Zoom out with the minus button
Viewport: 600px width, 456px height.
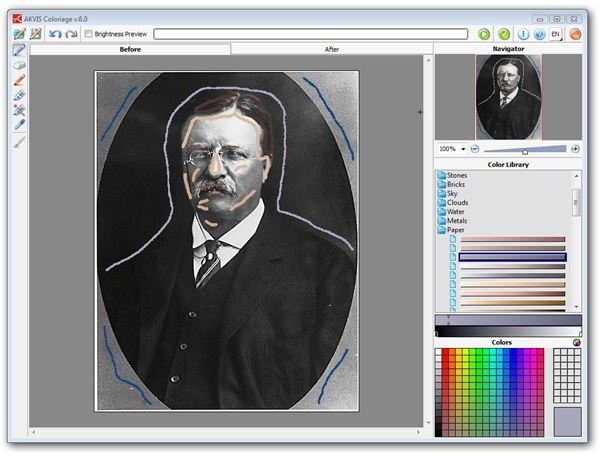click(474, 149)
